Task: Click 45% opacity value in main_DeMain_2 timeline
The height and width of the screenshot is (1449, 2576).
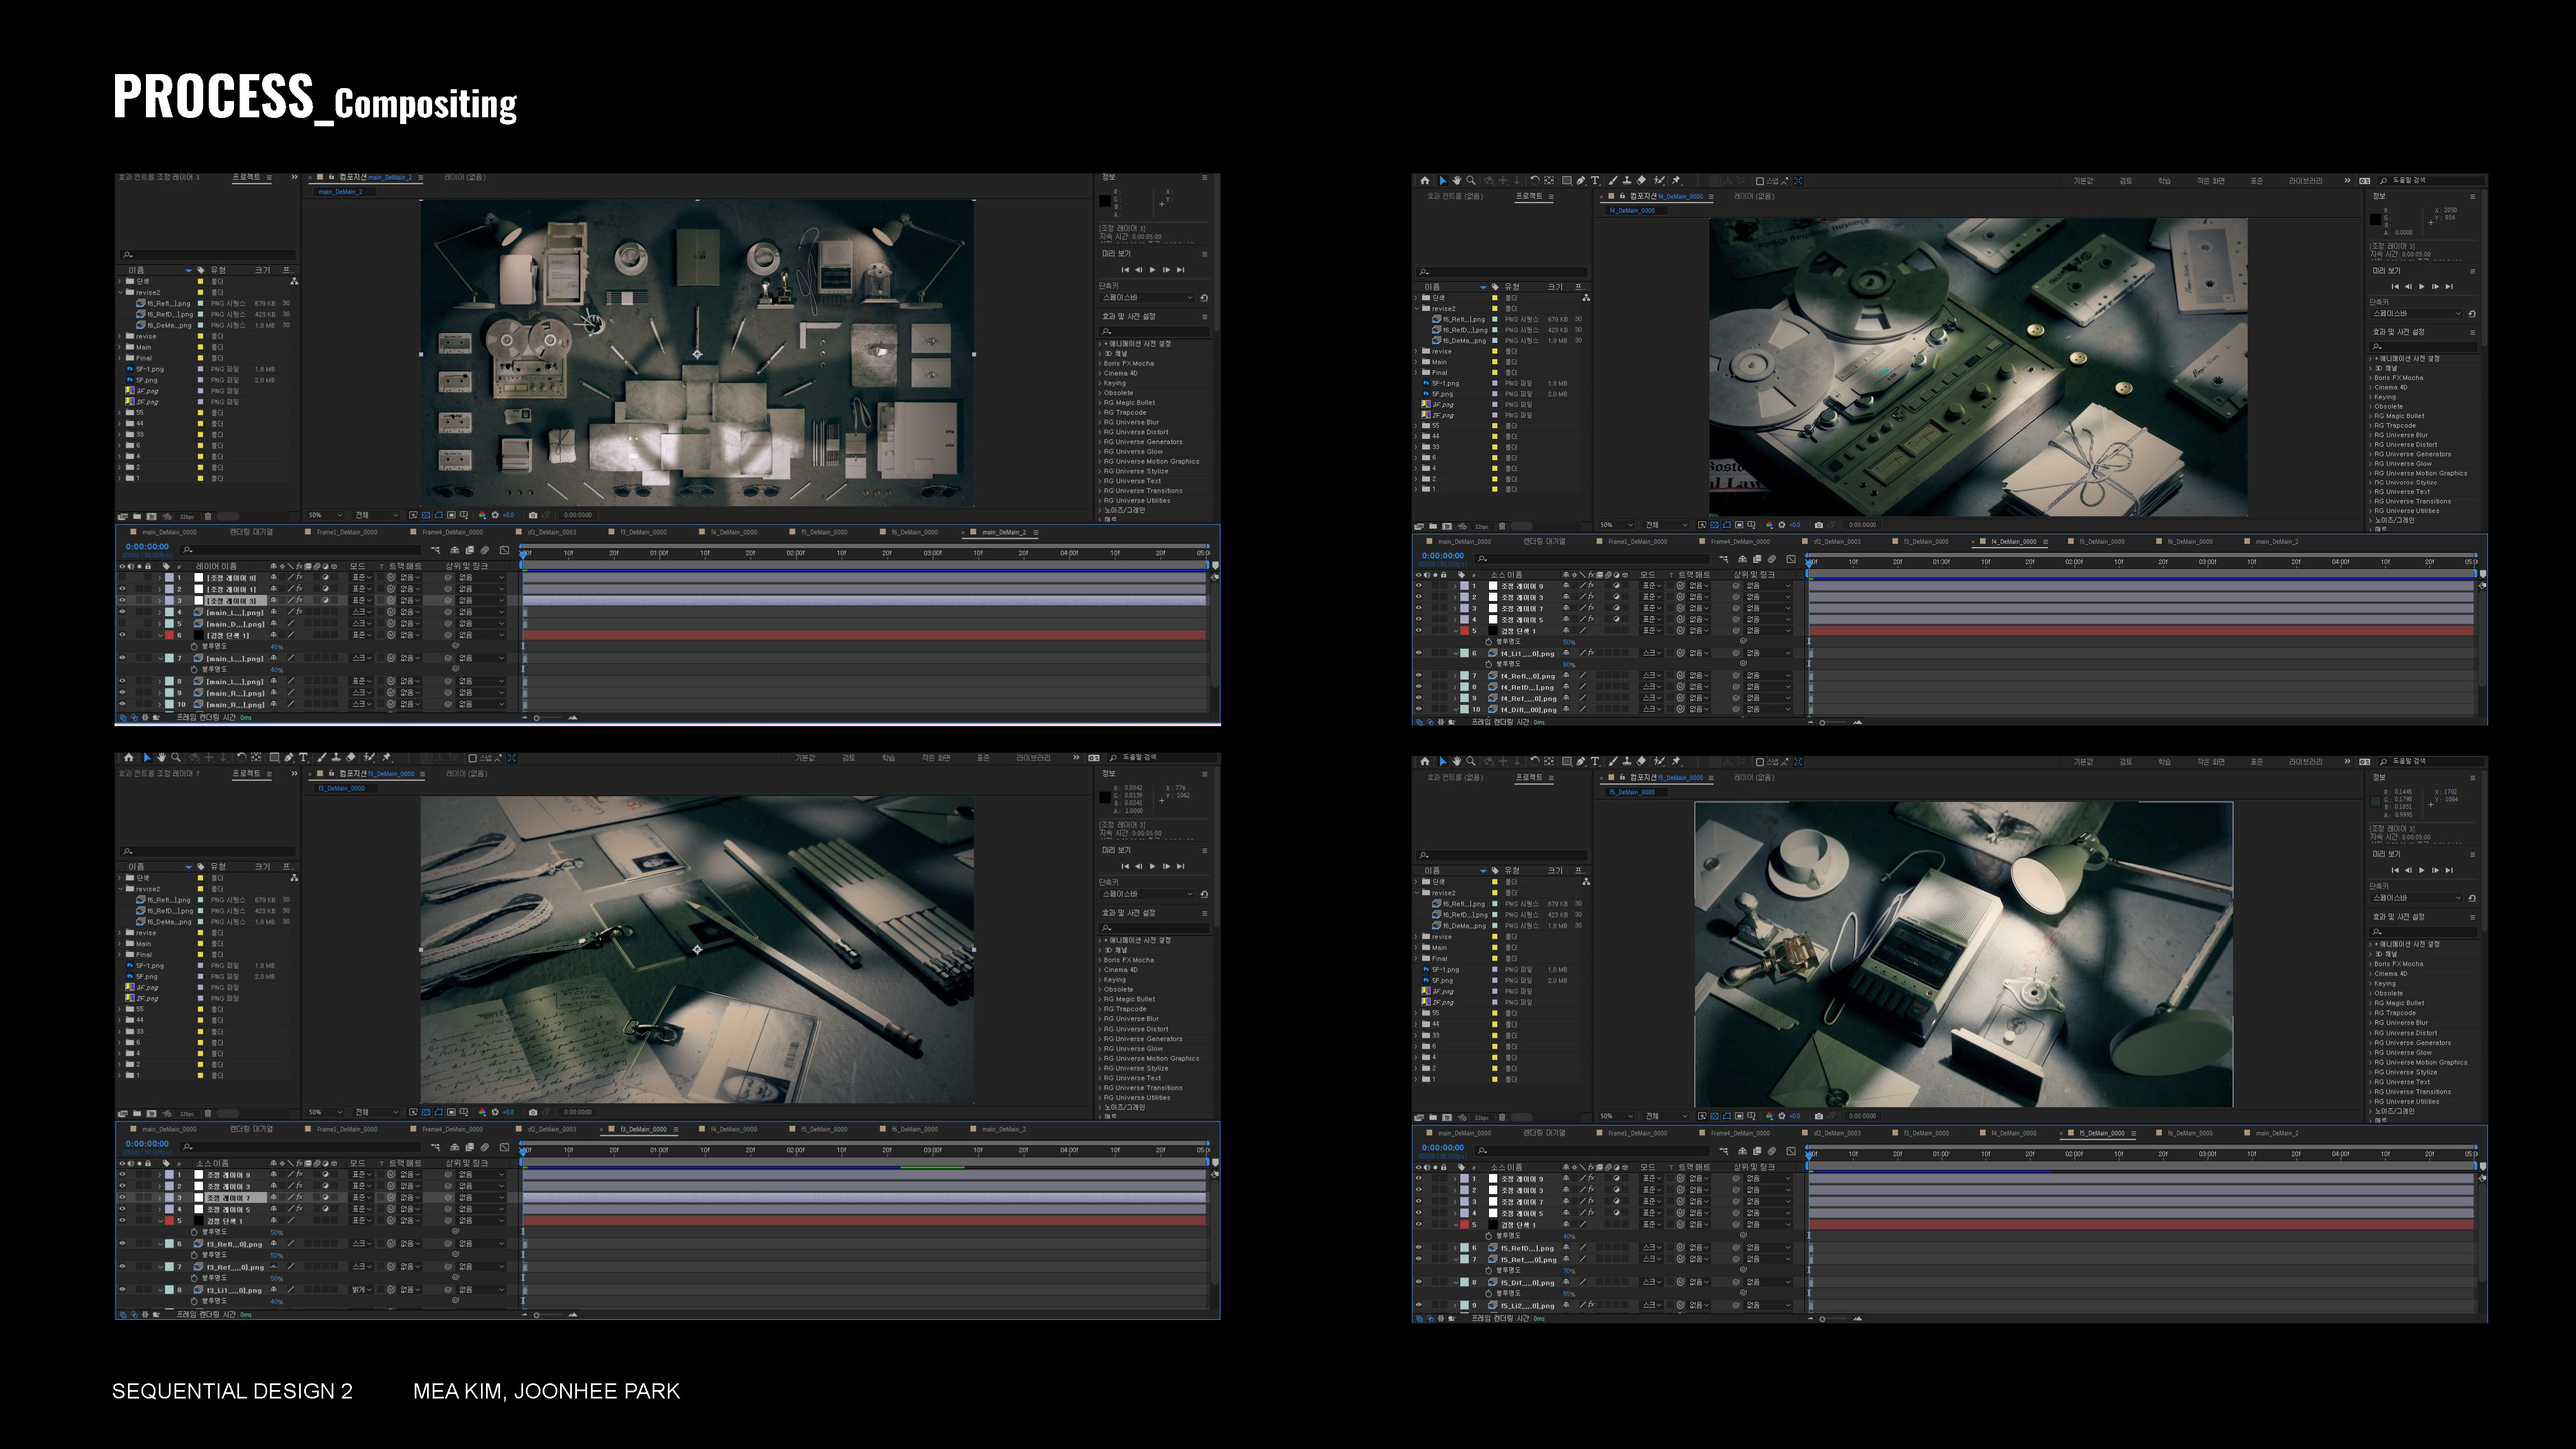Action: [x=277, y=647]
